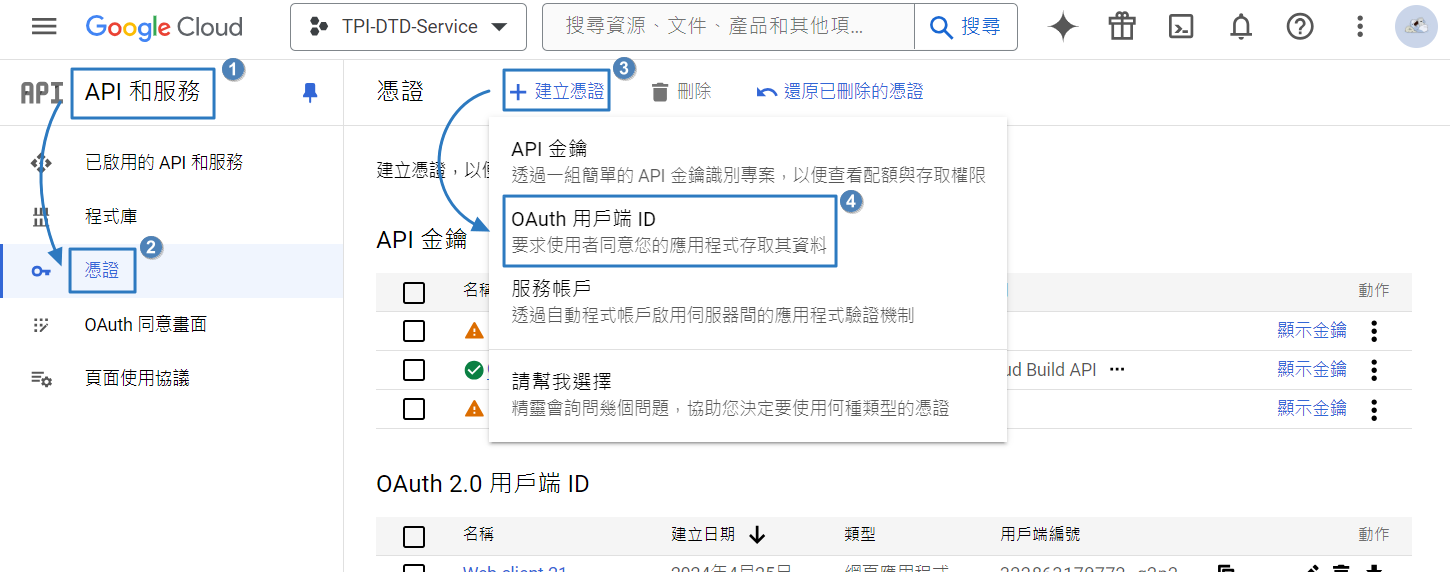This screenshot has height=572, width=1450.
Task: Open the user account avatar
Action: 1416,27
